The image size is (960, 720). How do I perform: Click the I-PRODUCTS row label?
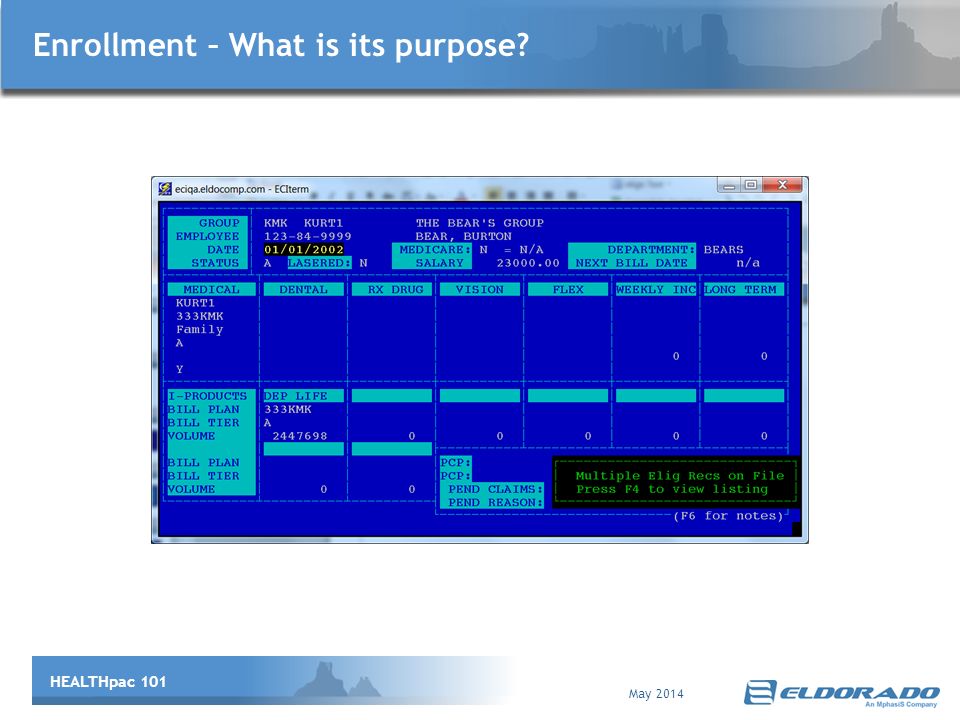coord(207,396)
